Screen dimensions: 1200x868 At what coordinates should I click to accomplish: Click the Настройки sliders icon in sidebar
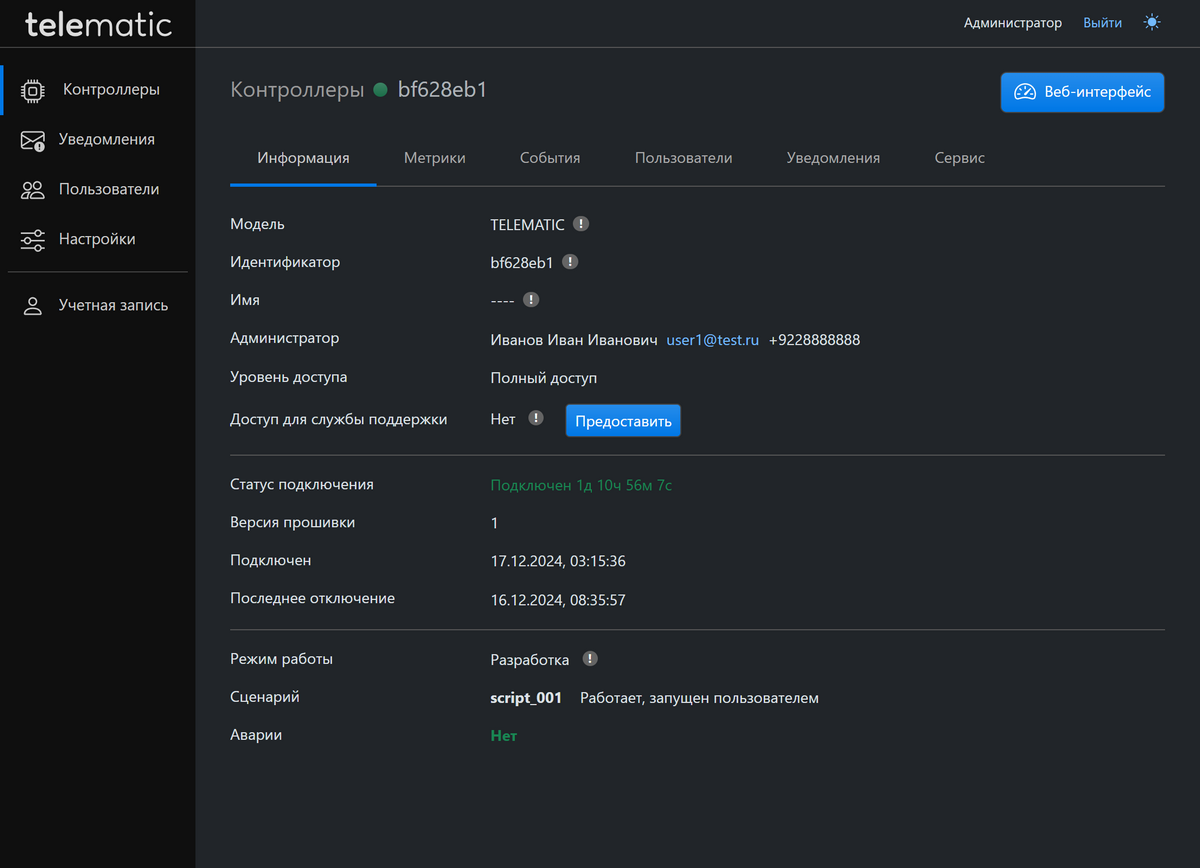[x=33, y=240]
